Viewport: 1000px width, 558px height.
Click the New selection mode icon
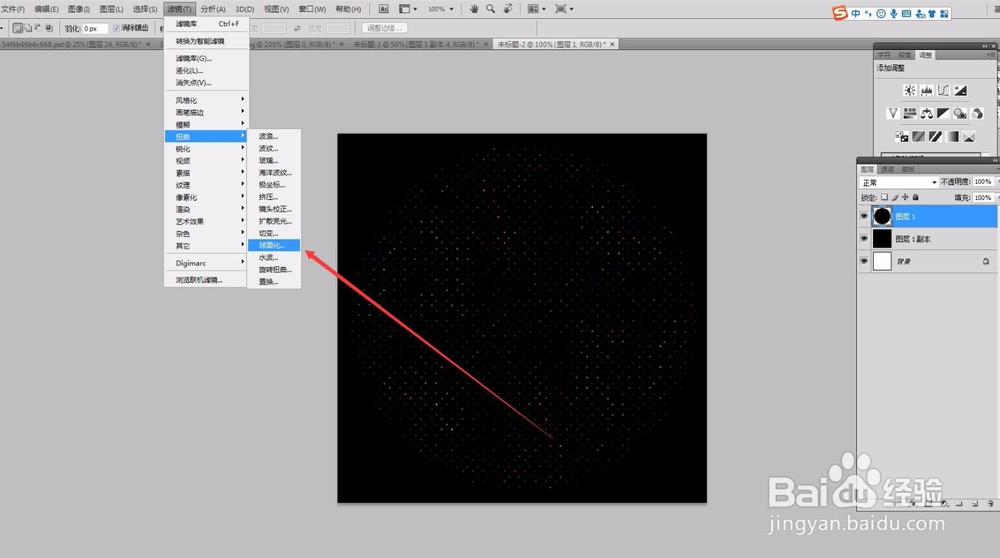coord(18,28)
